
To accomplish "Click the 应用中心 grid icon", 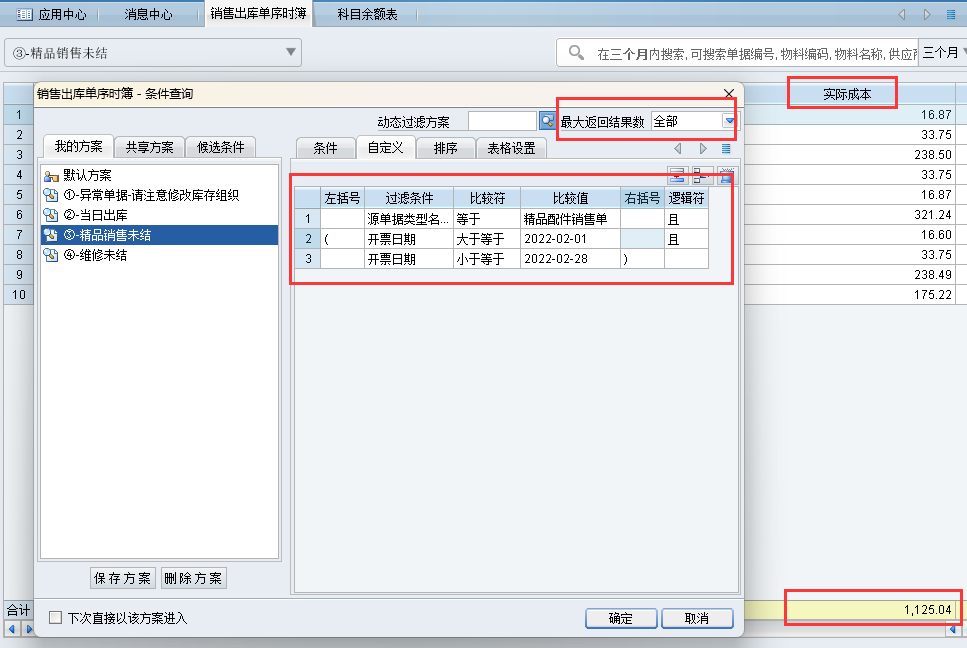I will pos(24,14).
